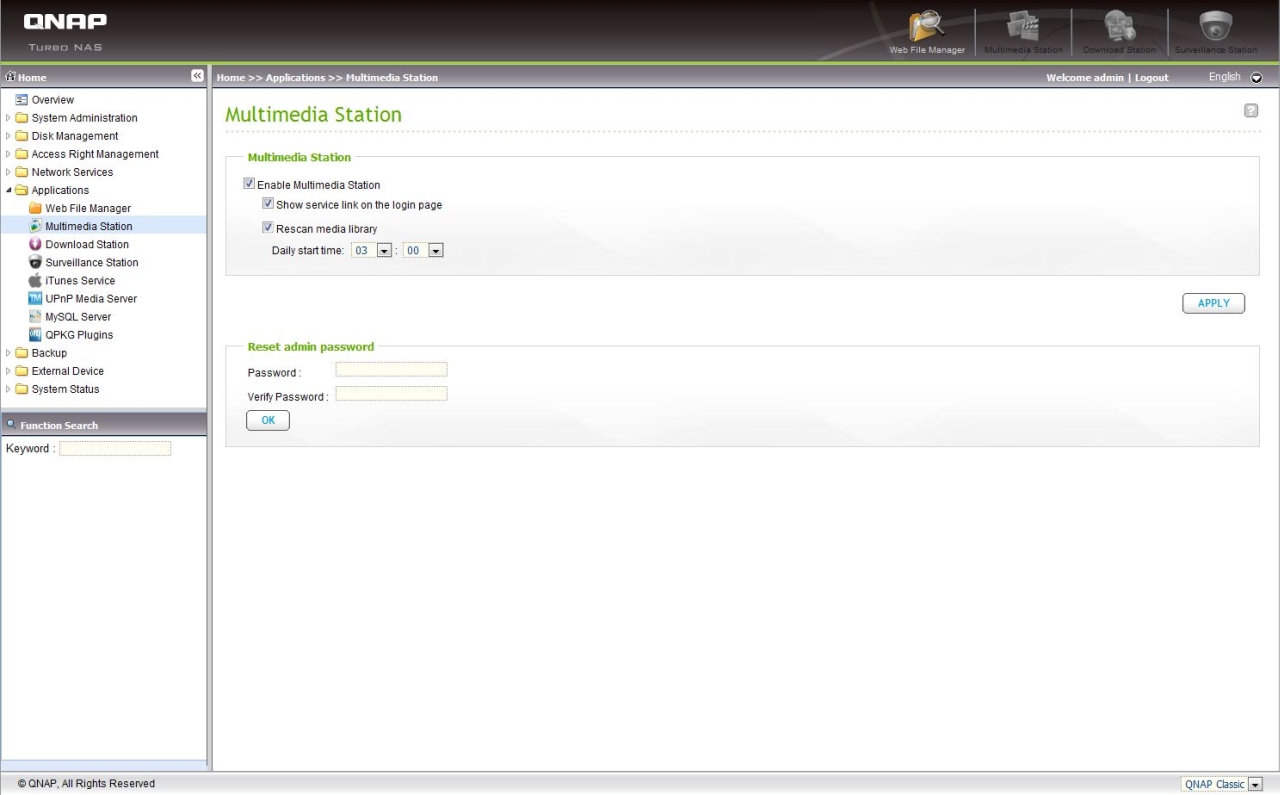
Task: Click the Disk Management folder icon
Action: 21,136
